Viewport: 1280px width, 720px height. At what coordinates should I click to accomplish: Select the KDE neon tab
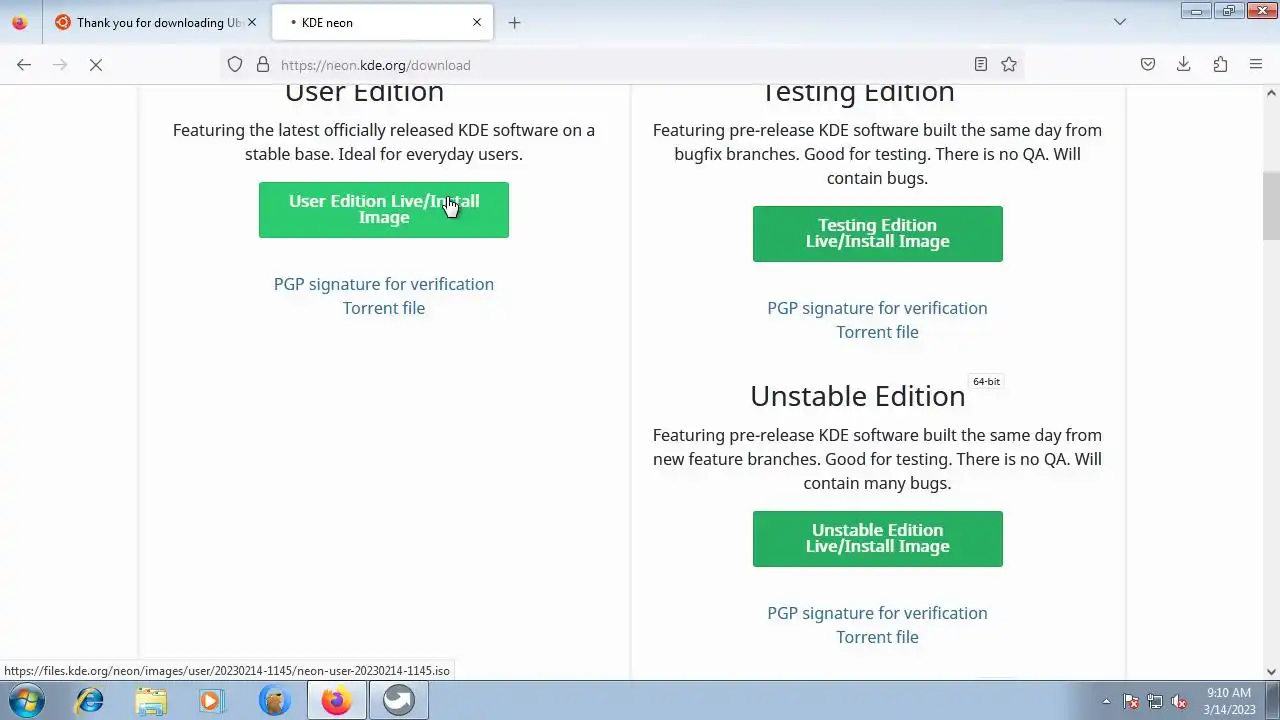coord(383,22)
